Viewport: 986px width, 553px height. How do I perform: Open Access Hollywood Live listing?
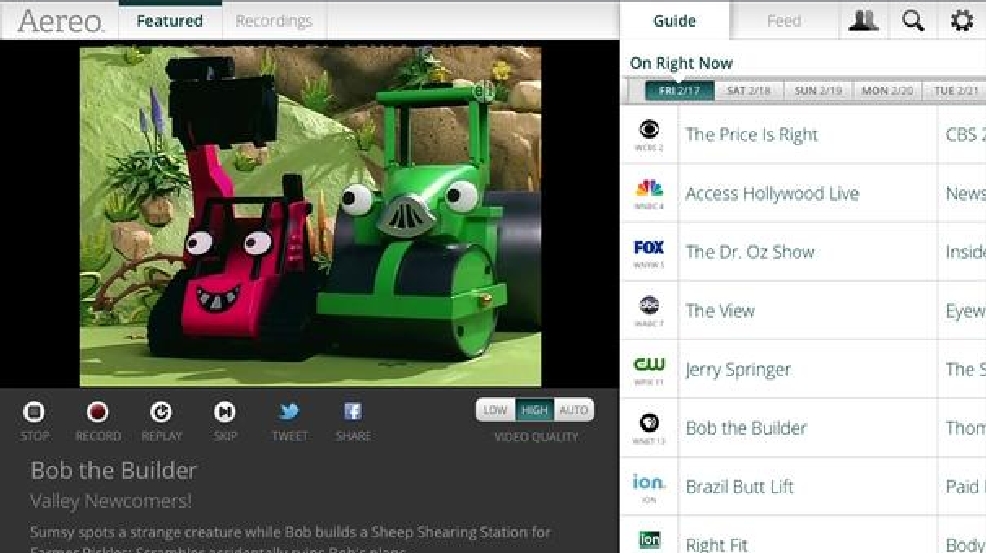coord(807,193)
